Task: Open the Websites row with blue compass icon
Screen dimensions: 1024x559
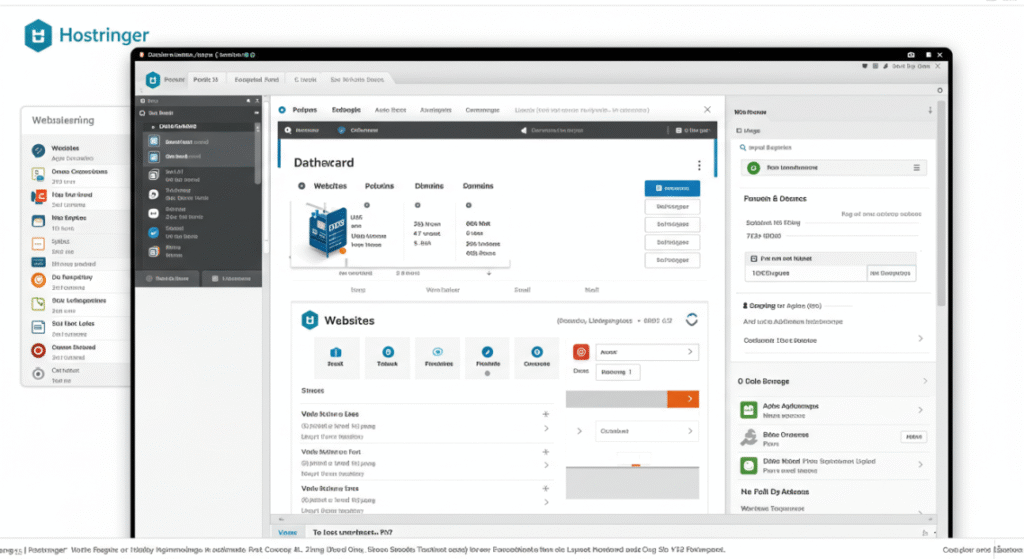Action: [x=75, y=152]
